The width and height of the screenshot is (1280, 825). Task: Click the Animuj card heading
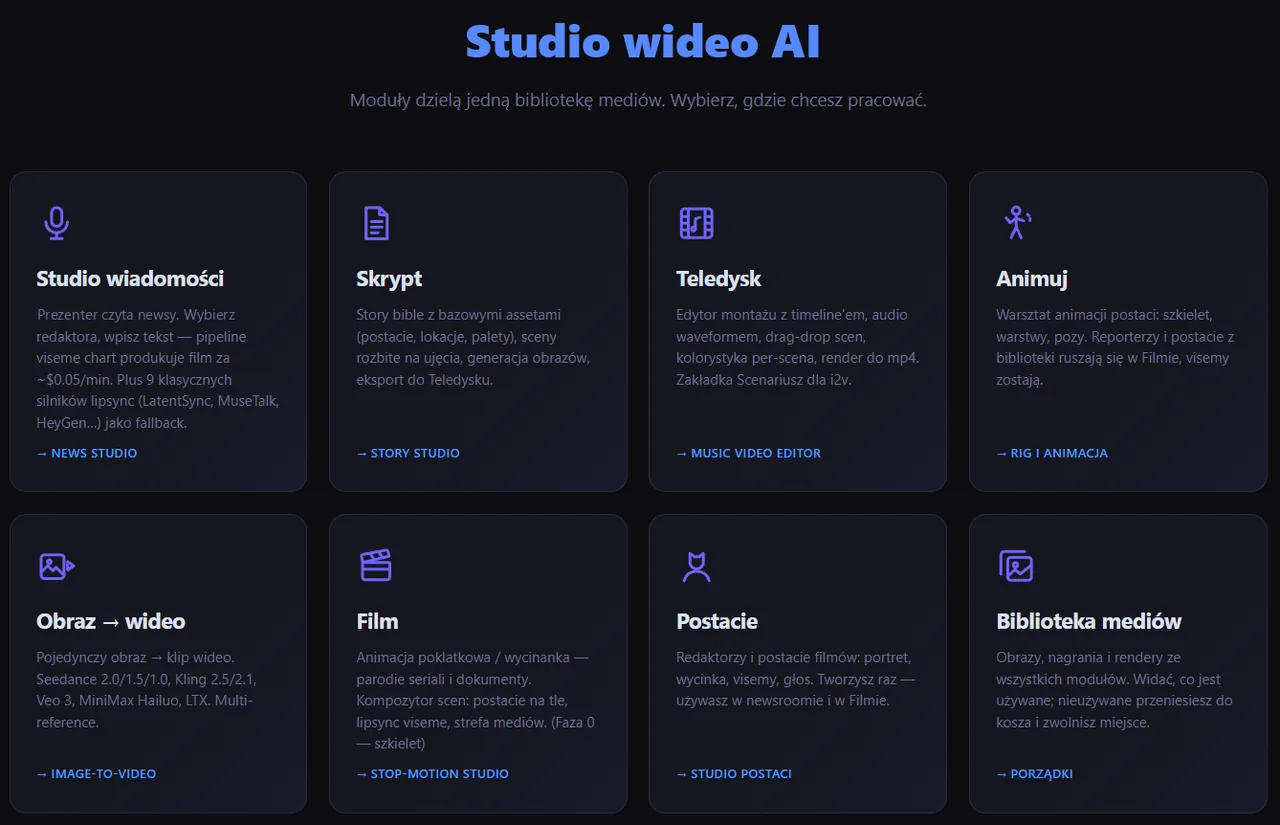click(x=1032, y=279)
